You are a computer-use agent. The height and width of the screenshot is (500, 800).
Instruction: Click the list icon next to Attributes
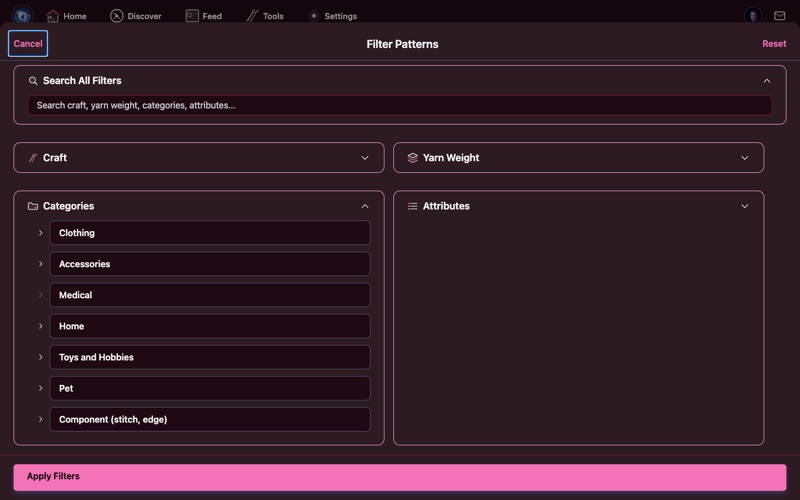413,206
